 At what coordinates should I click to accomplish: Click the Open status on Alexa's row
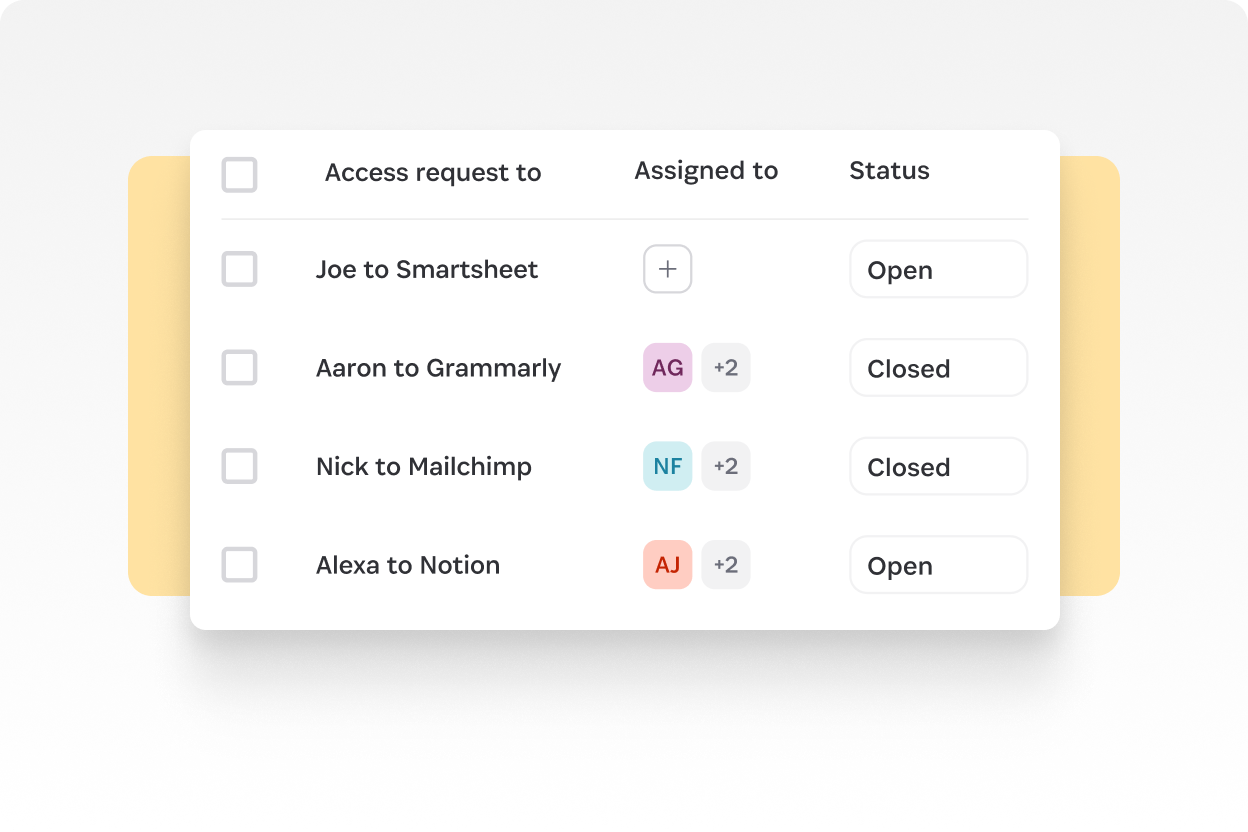pyautogui.click(x=938, y=565)
